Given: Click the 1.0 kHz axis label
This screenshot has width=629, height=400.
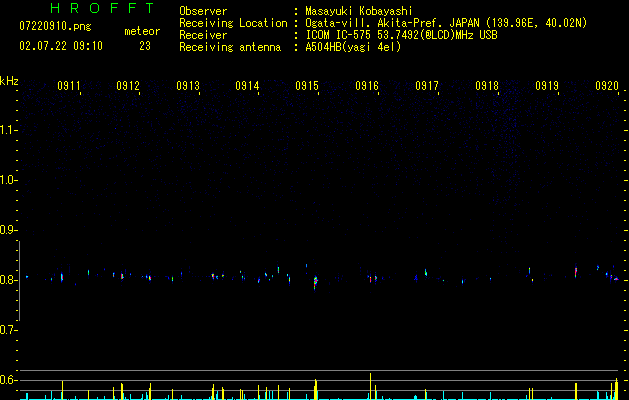Looking at the screenshot, I should pyautogui.click(x=9, y=180).
